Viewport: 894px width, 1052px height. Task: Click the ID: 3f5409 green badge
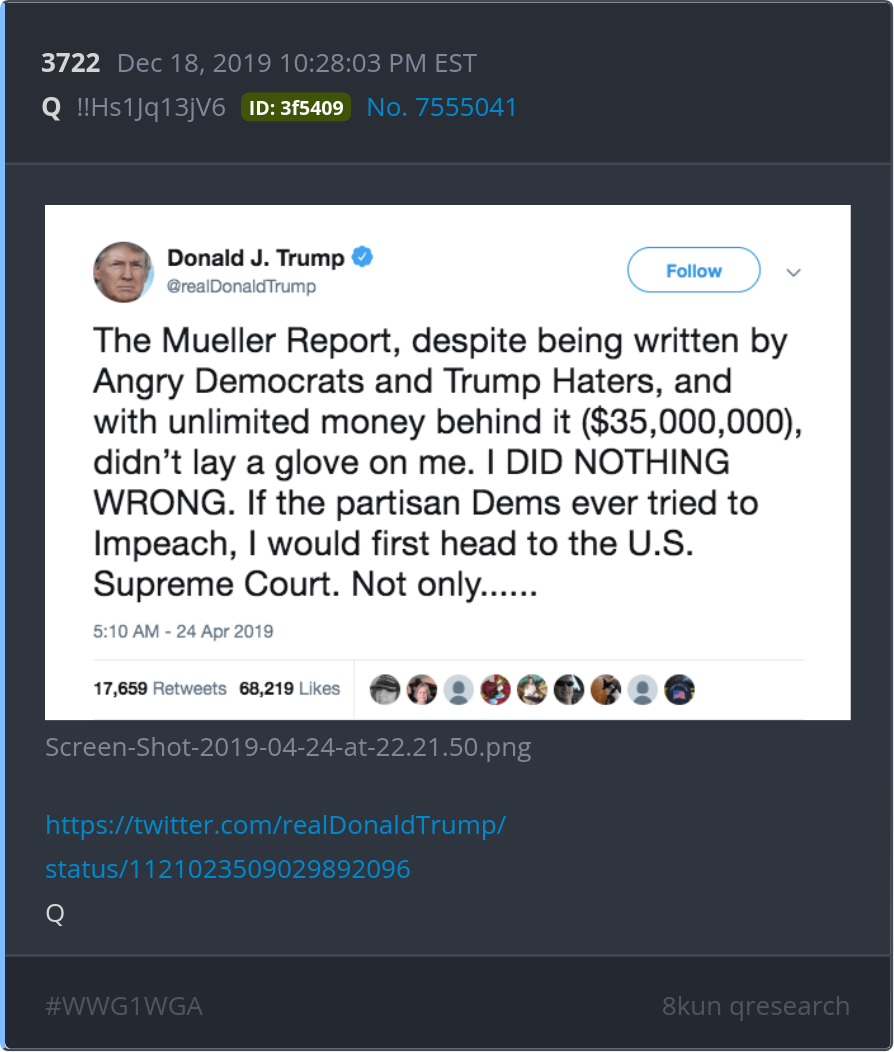coord(296,107)
